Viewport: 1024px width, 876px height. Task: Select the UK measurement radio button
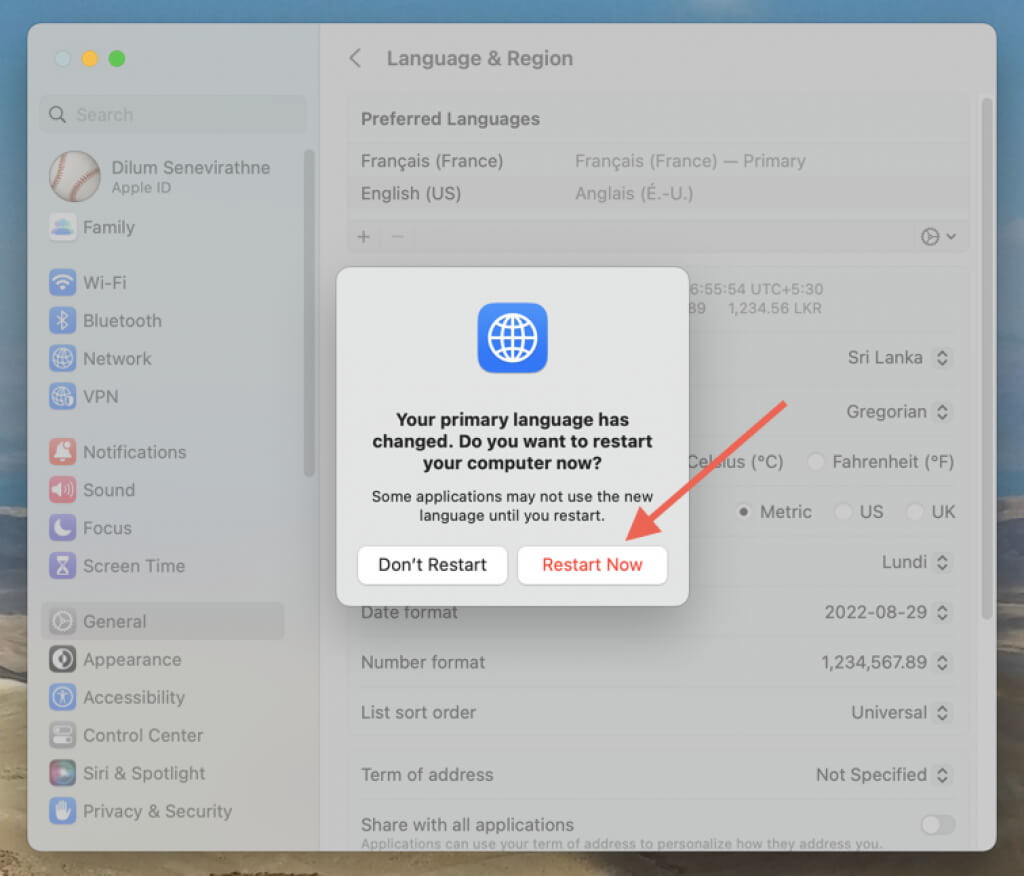pyautogui.click(x=915, y=512)
